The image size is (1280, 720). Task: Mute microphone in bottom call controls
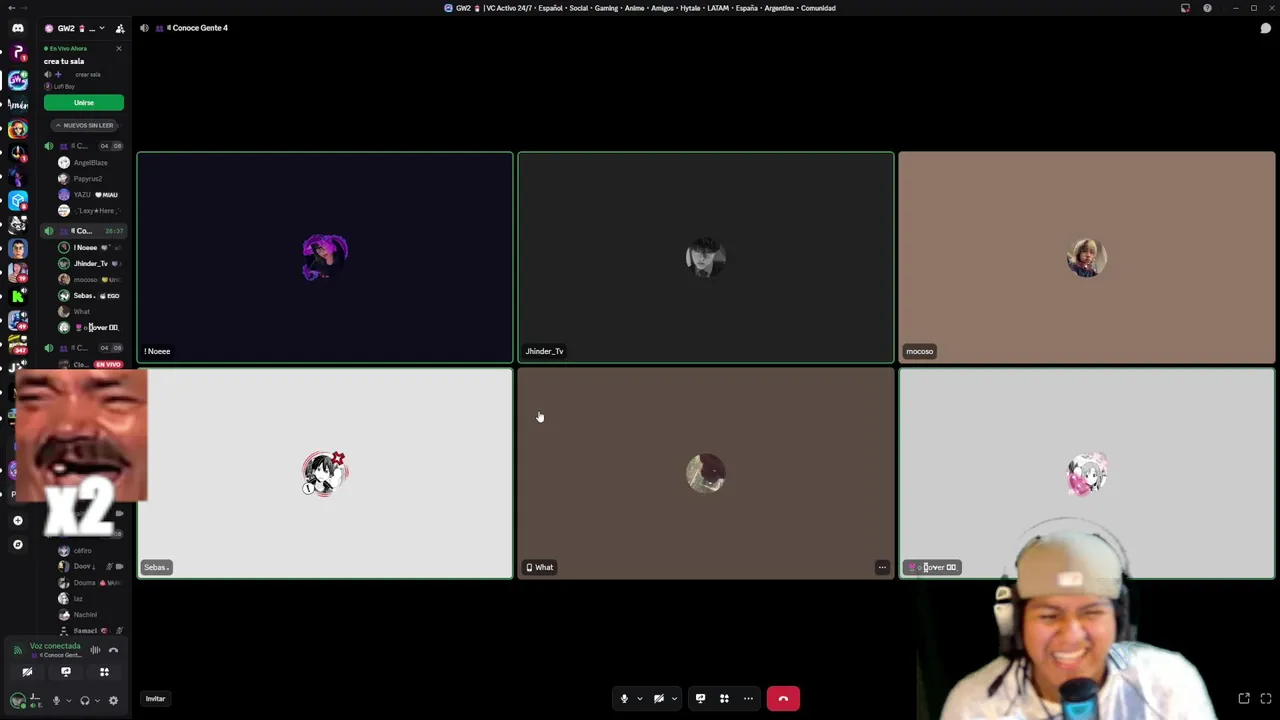pyautogui.click(x=624, y=698)
